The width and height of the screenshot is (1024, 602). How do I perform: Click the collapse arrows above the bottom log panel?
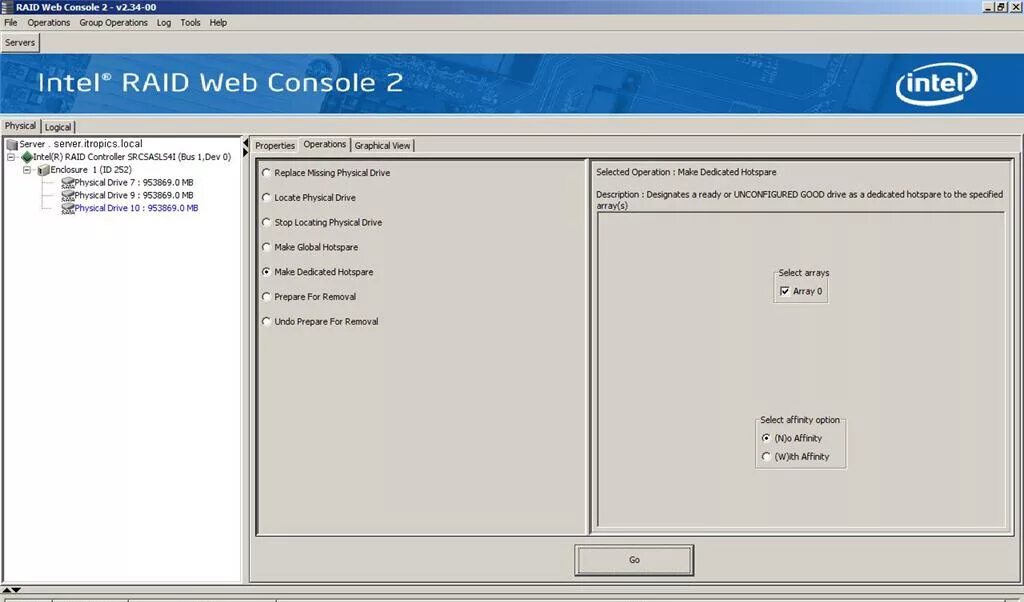pos(12,590)
